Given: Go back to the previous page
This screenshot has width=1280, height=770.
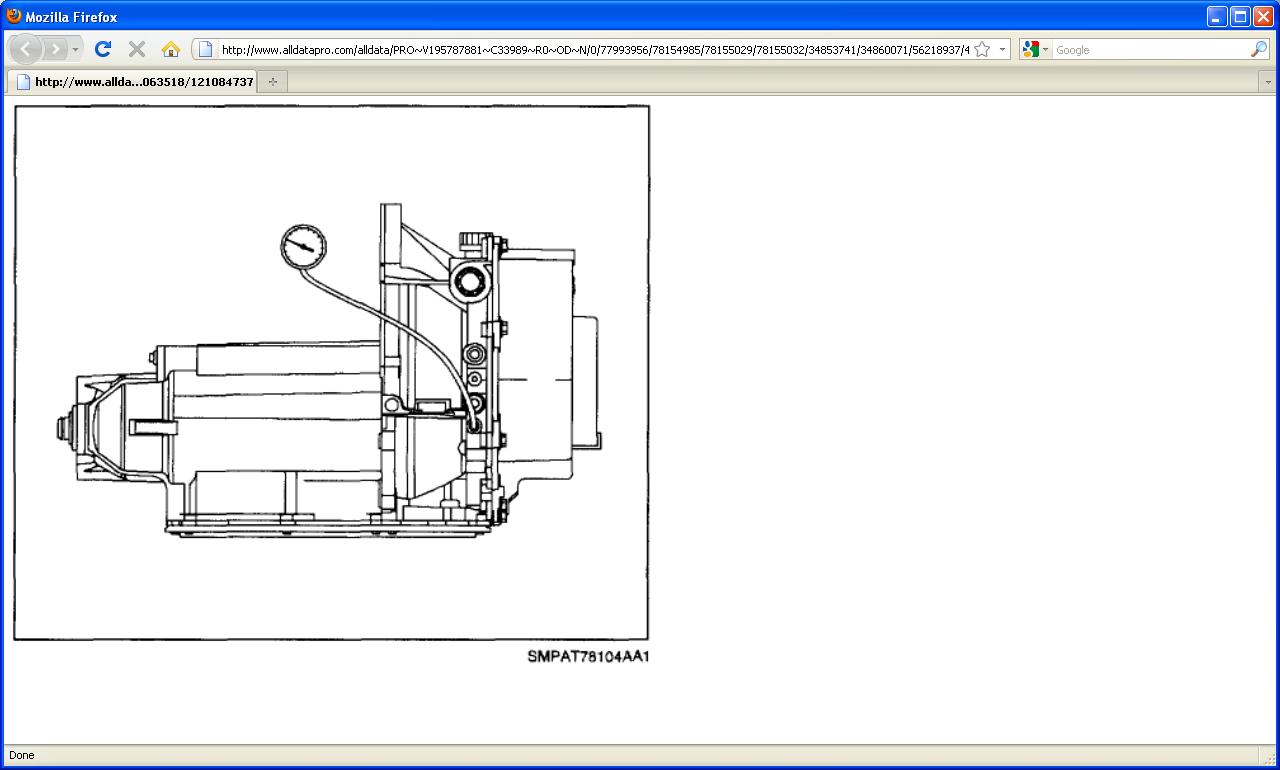Looking at the screenshot, I should (x=26, y=49).
